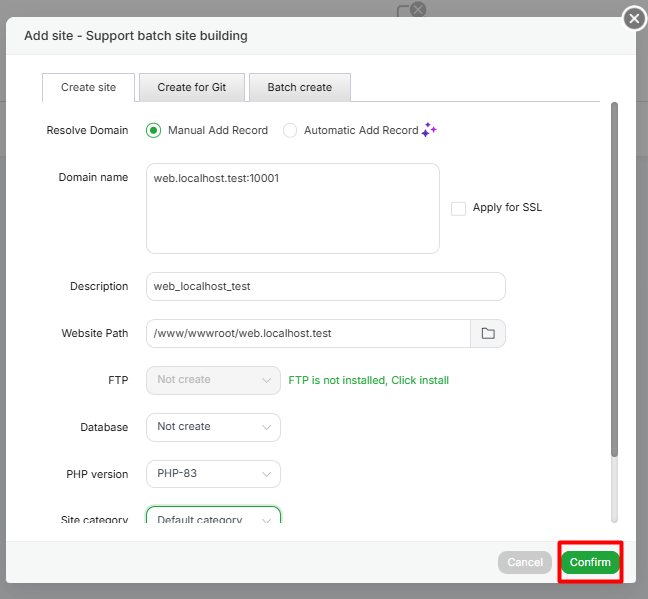Switch to the Create for Git tab

click(x=191, y=88)
